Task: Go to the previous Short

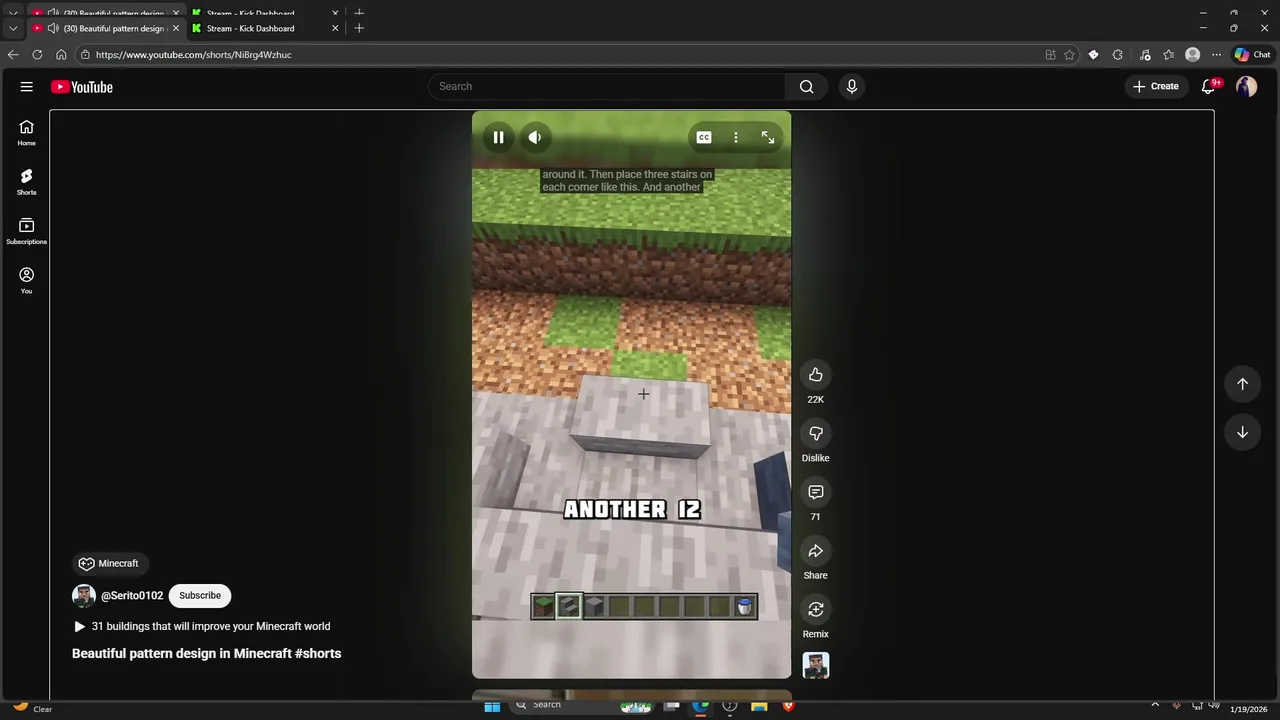Action: click(x=1242, y=384)
